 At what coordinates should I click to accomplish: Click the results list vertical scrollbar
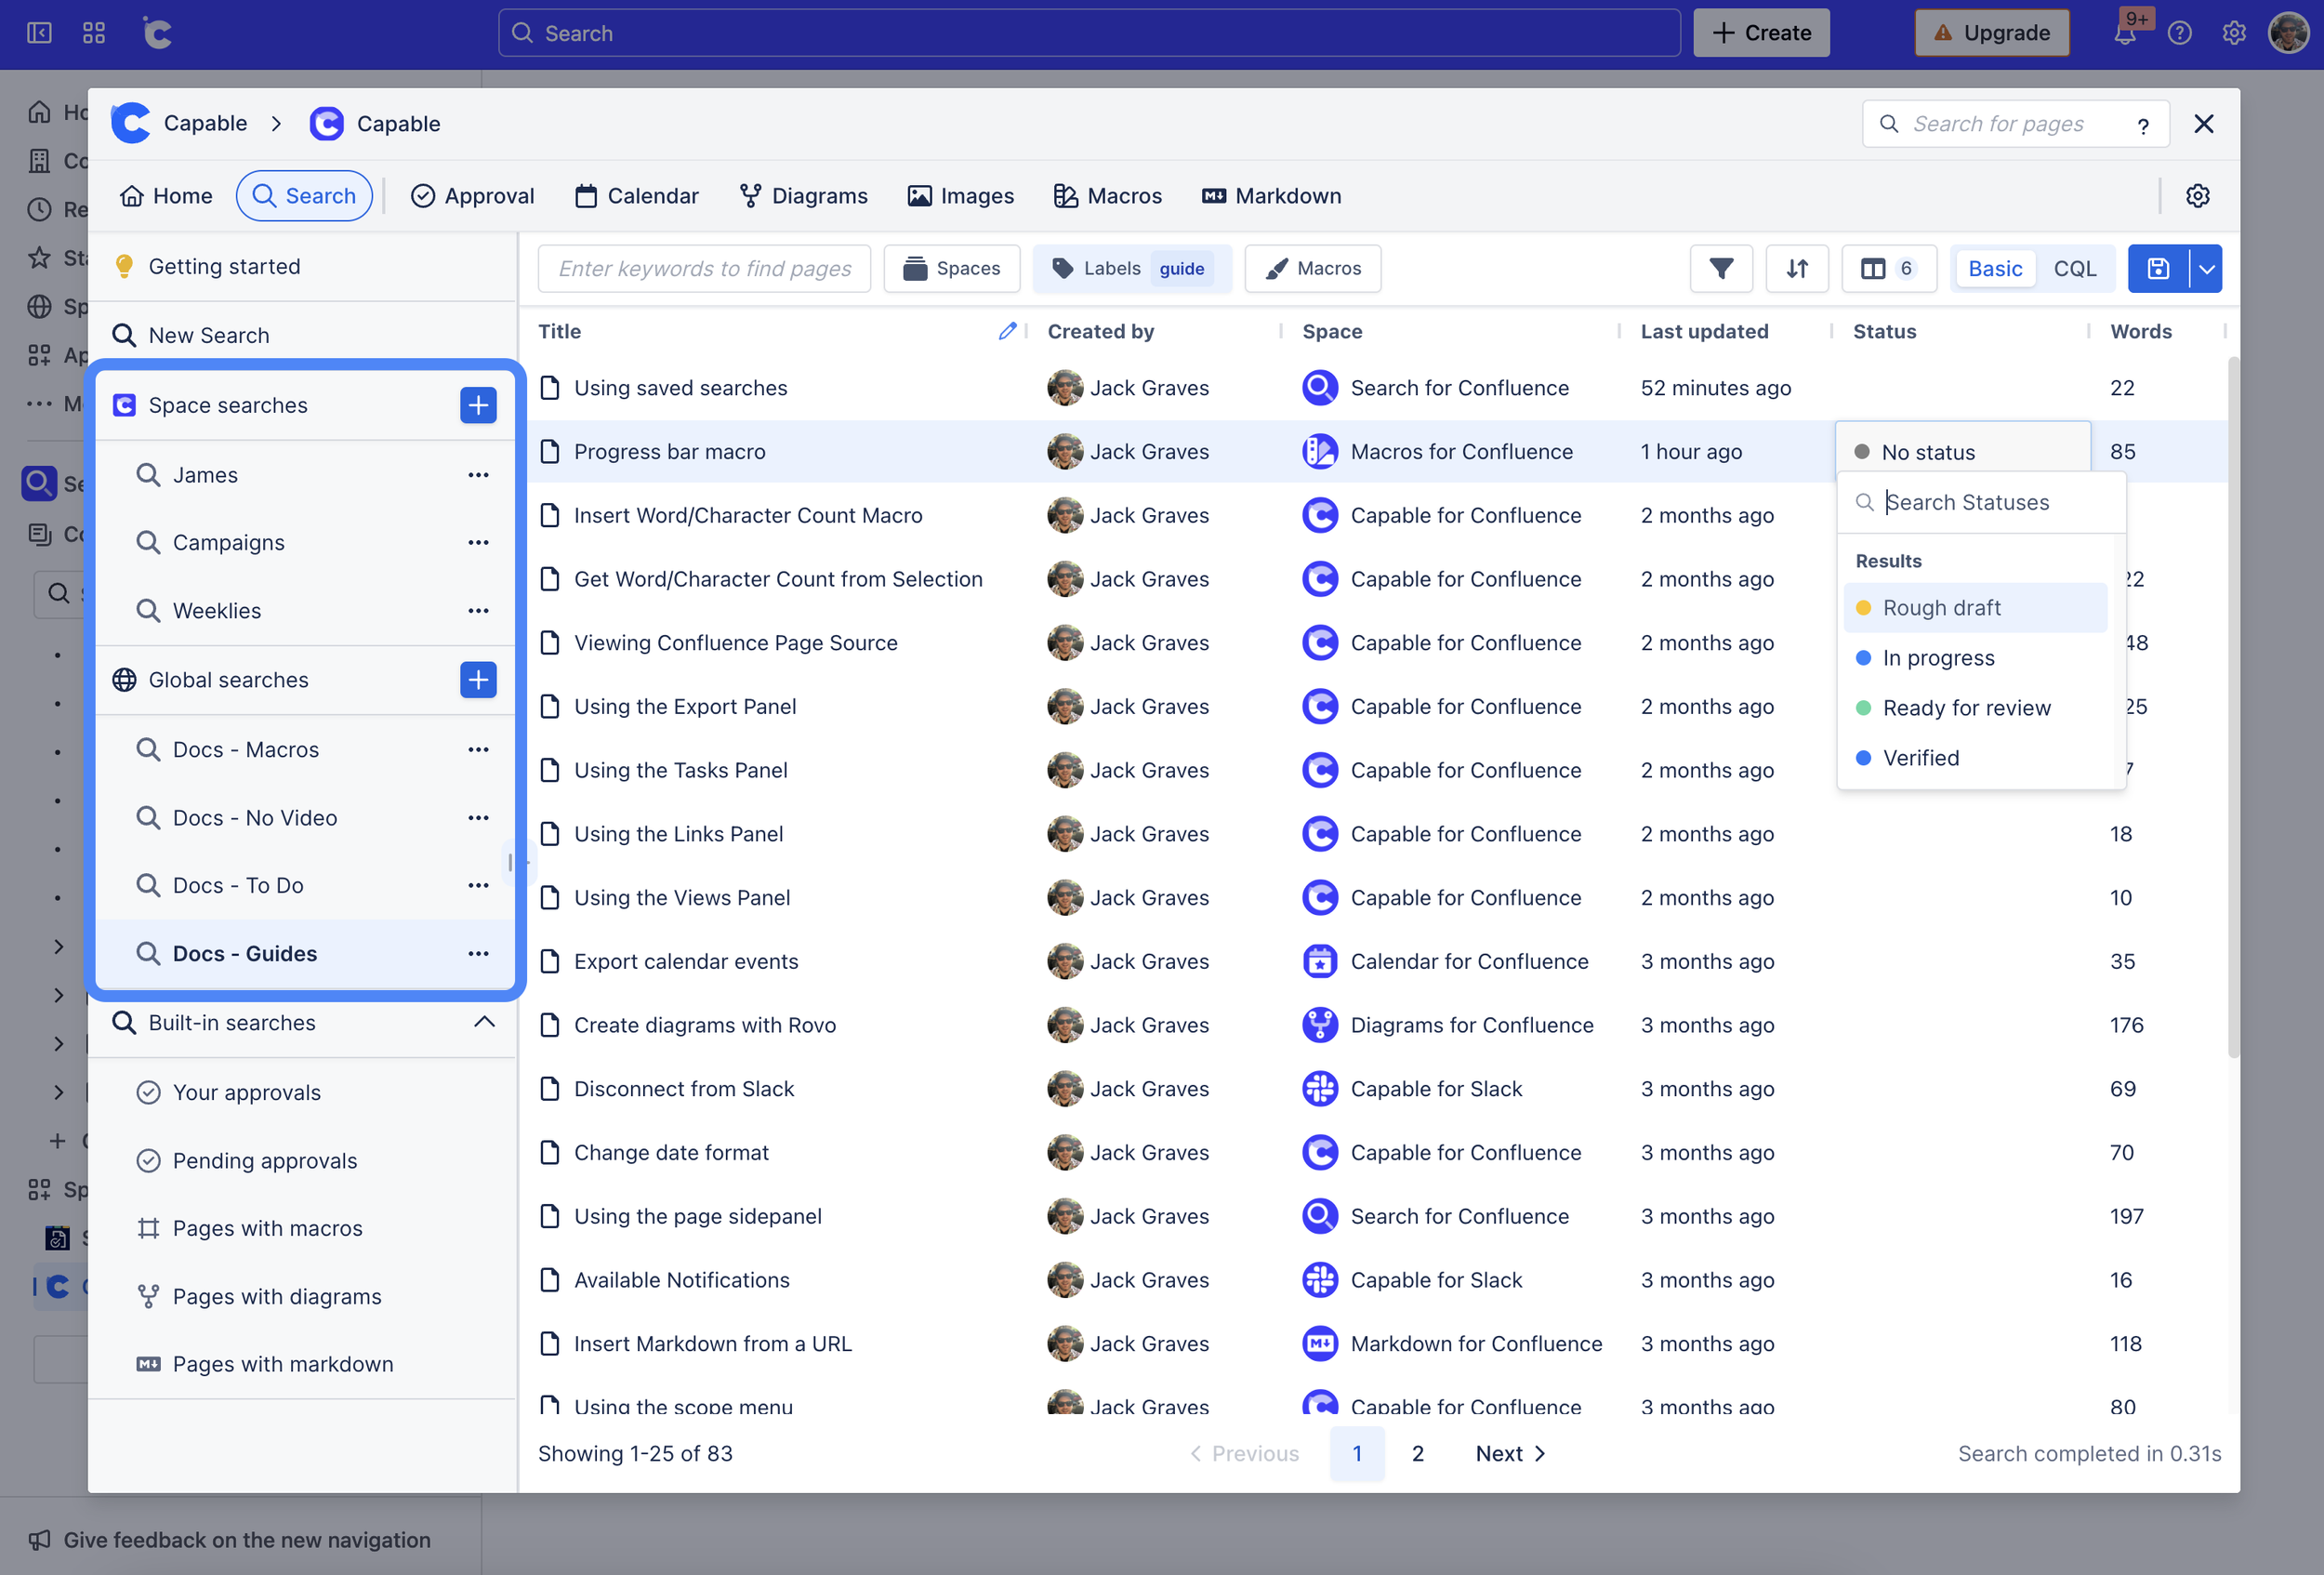[x=2233, y=705]
